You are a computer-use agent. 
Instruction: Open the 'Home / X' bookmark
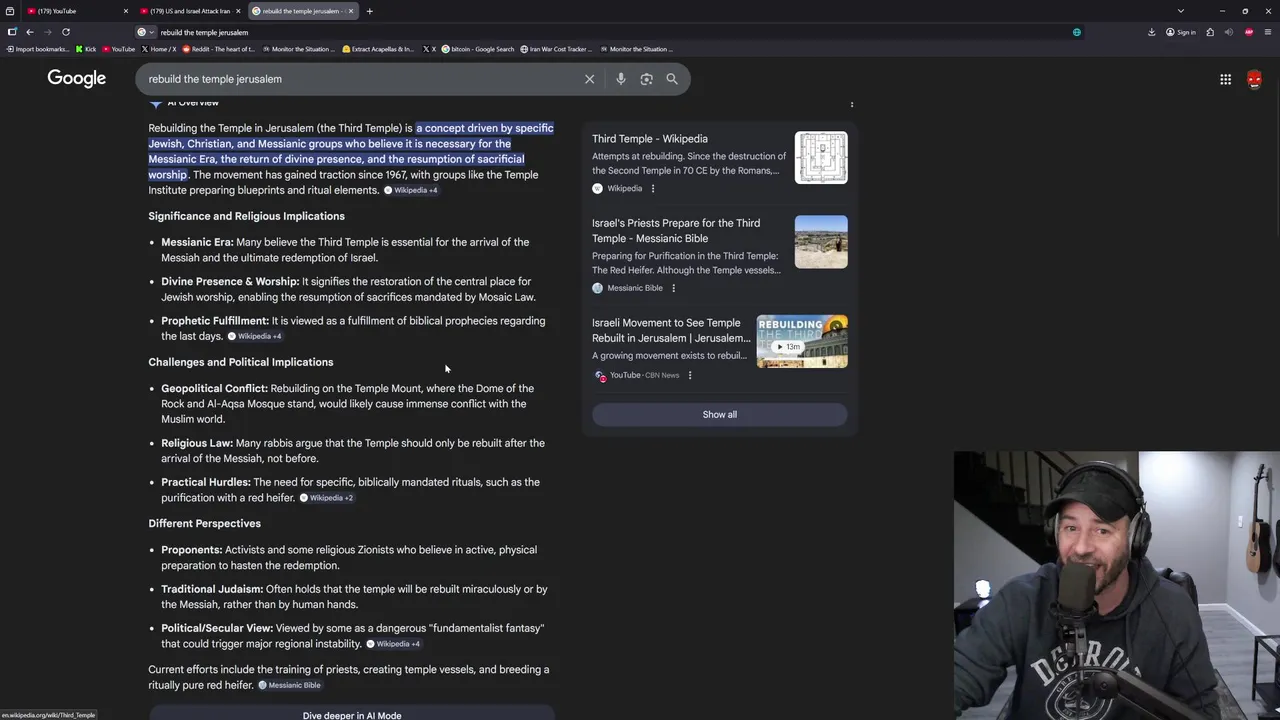[x=159, y=49]
